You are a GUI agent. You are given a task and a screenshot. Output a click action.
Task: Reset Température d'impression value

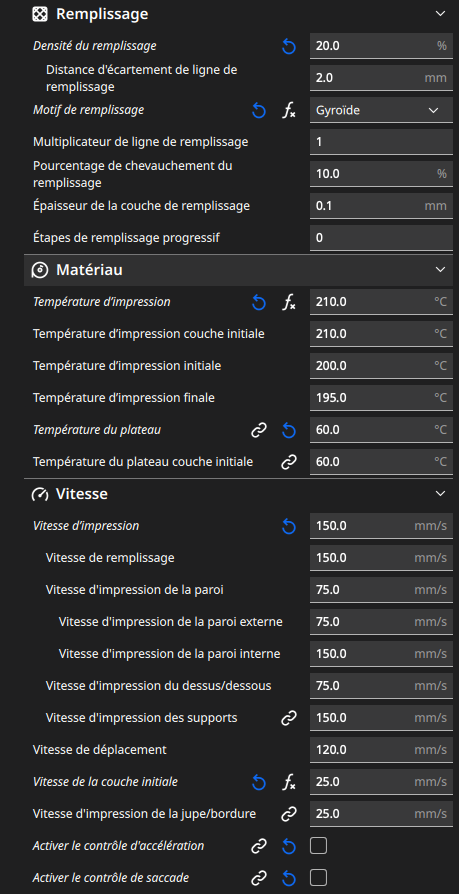[259, 302]
